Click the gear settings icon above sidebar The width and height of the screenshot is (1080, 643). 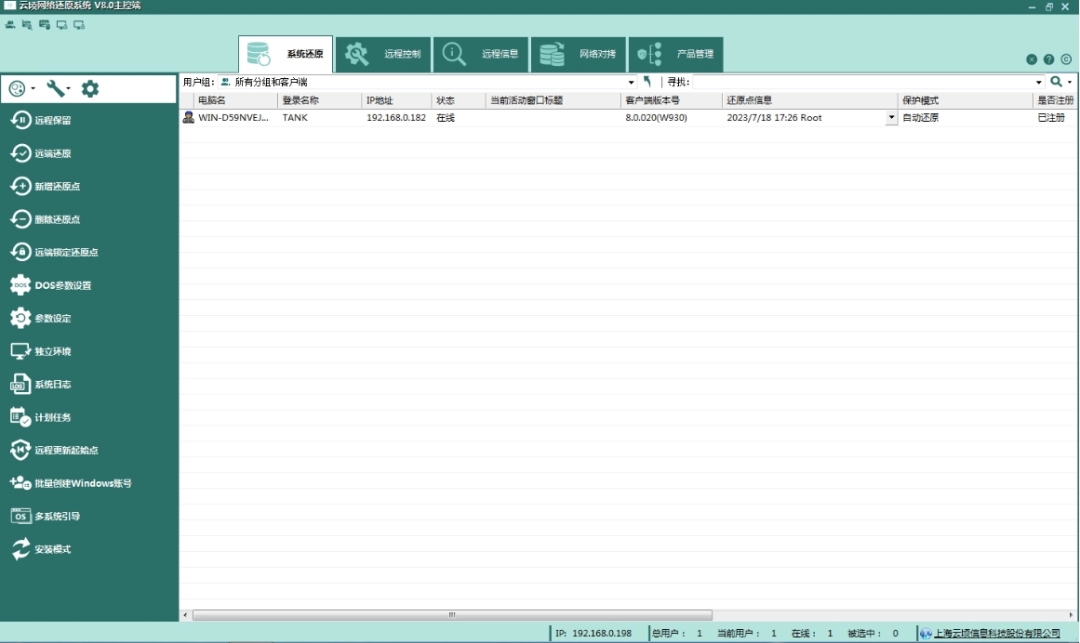click(90, 89)
